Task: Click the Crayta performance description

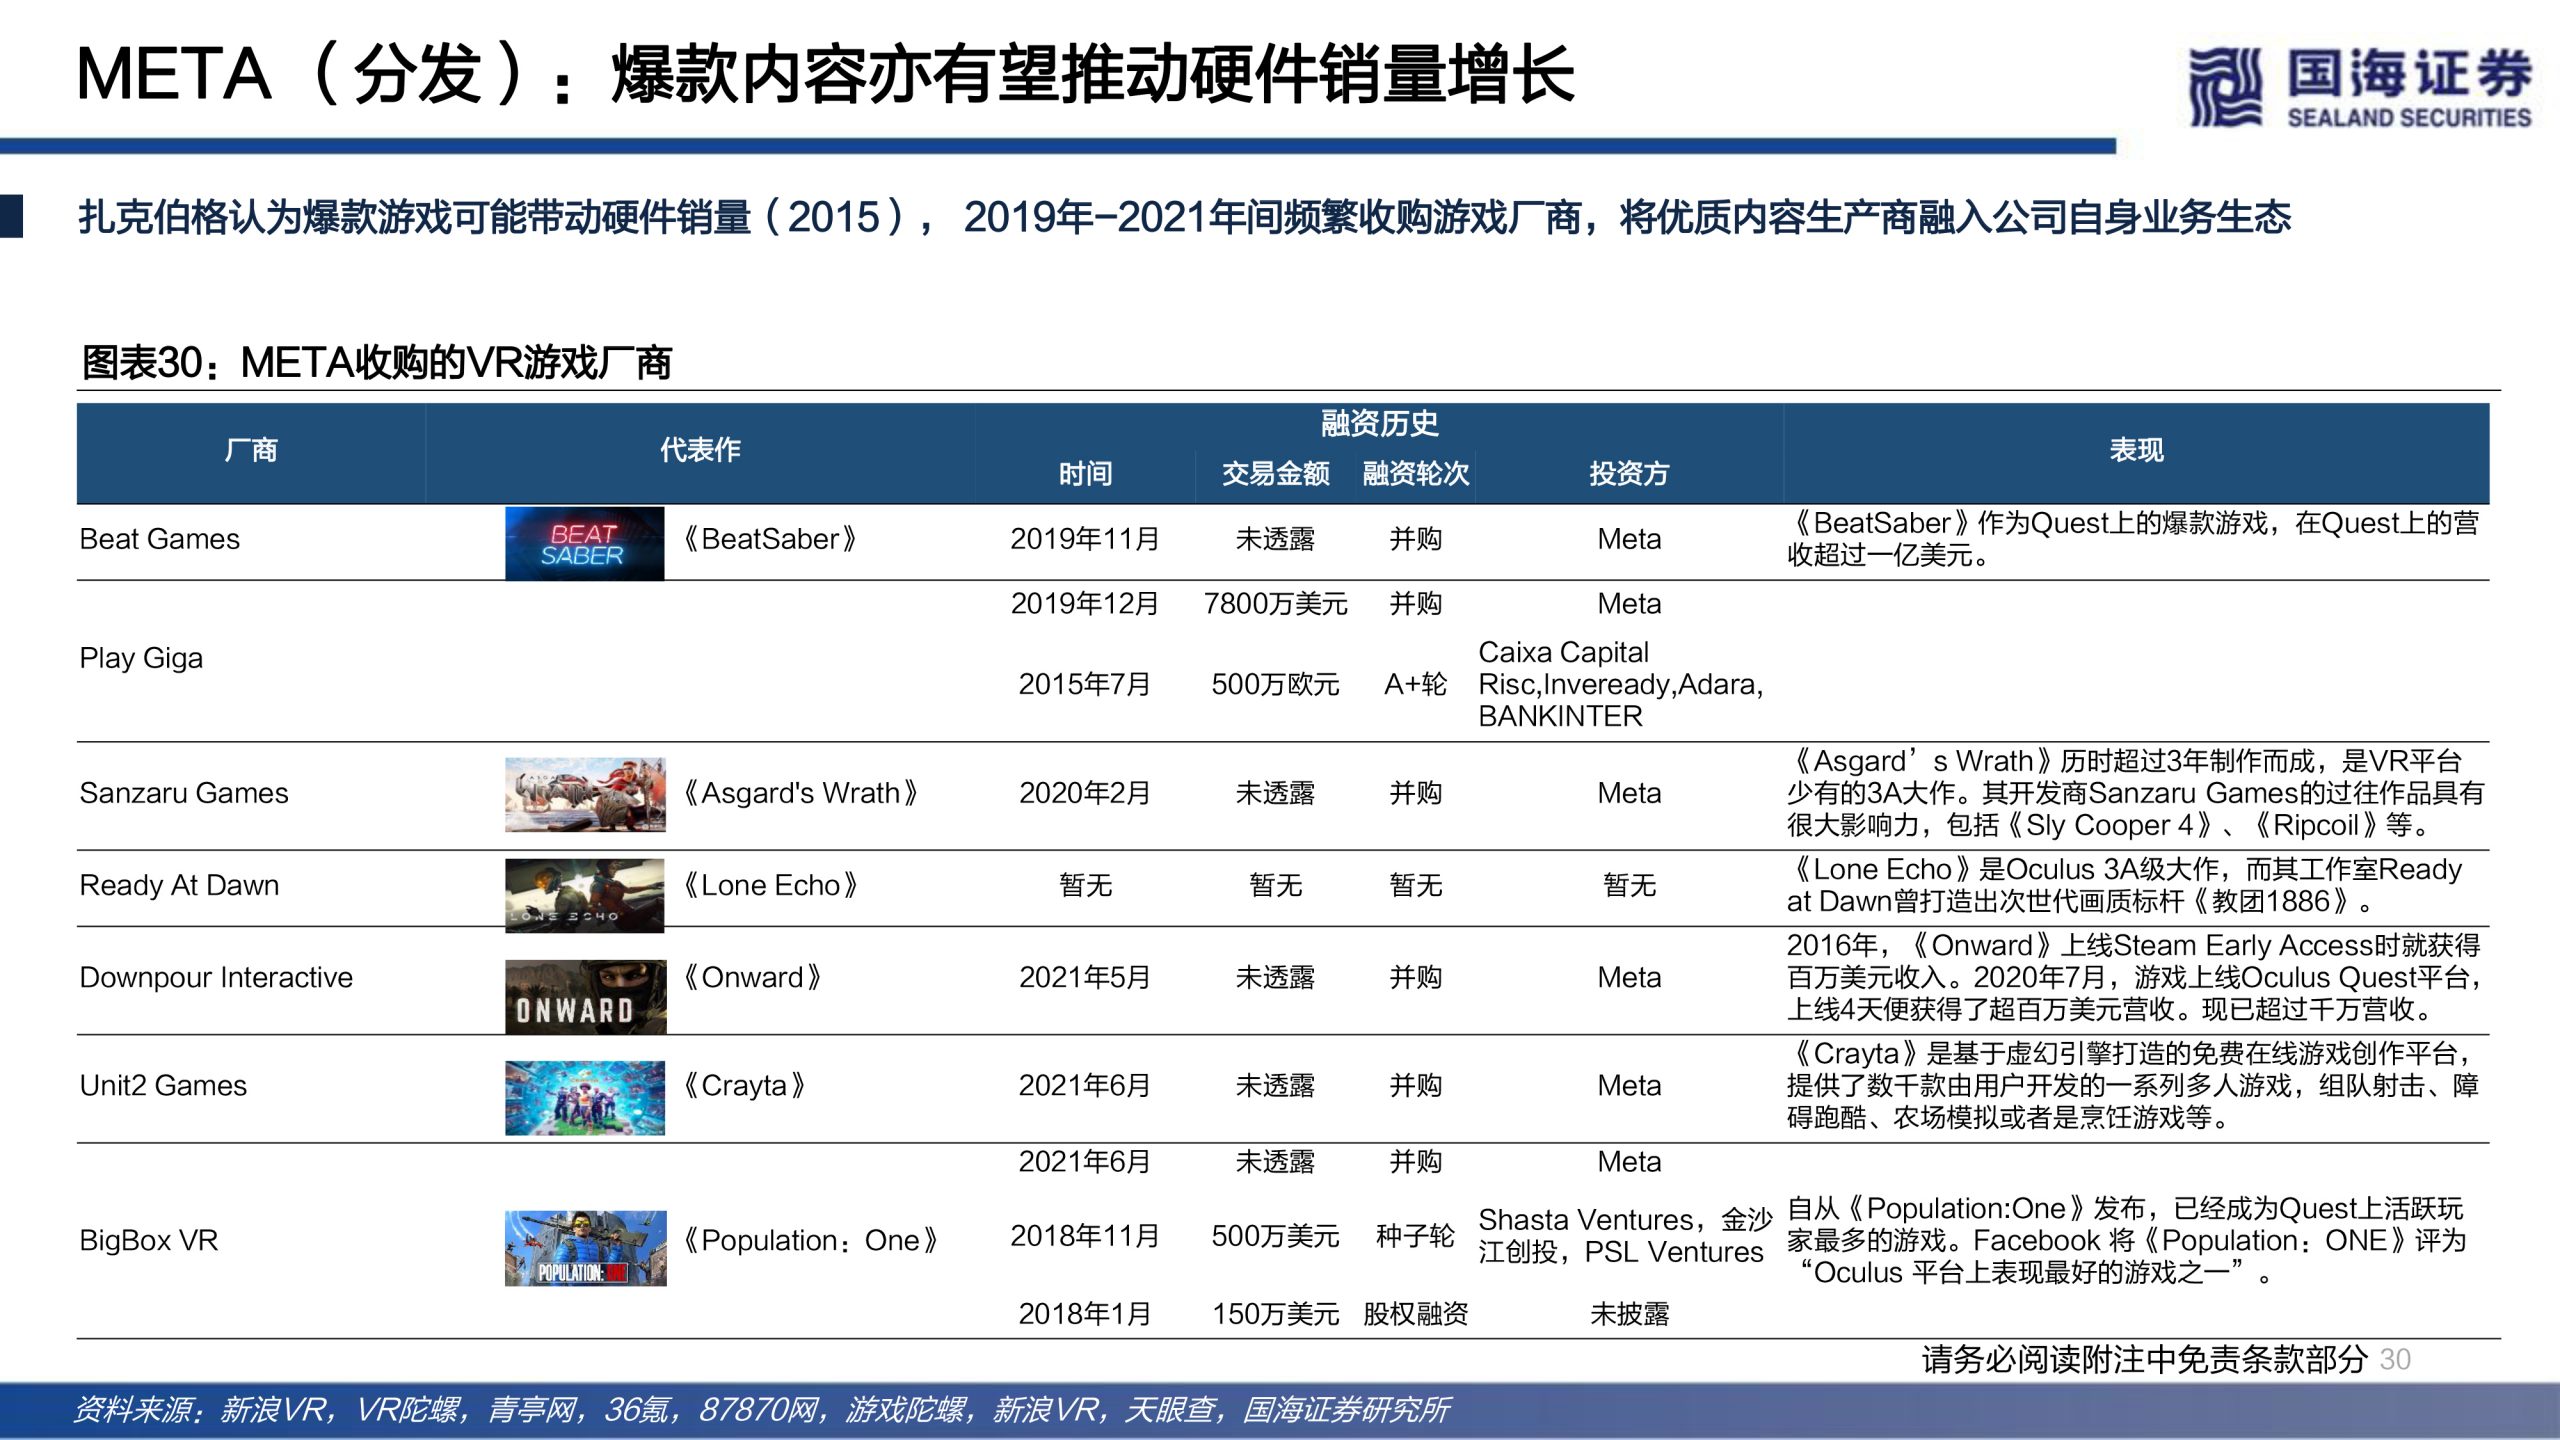Action: tap(2133, 1085)
